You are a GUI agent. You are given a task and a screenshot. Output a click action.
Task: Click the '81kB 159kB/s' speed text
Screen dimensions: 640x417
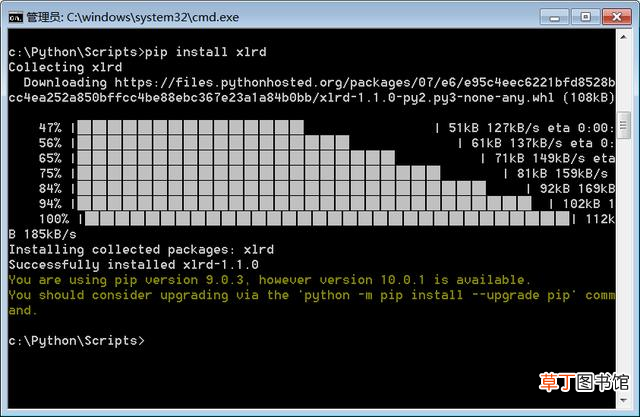pyautogui.click(x=562, y=173)
